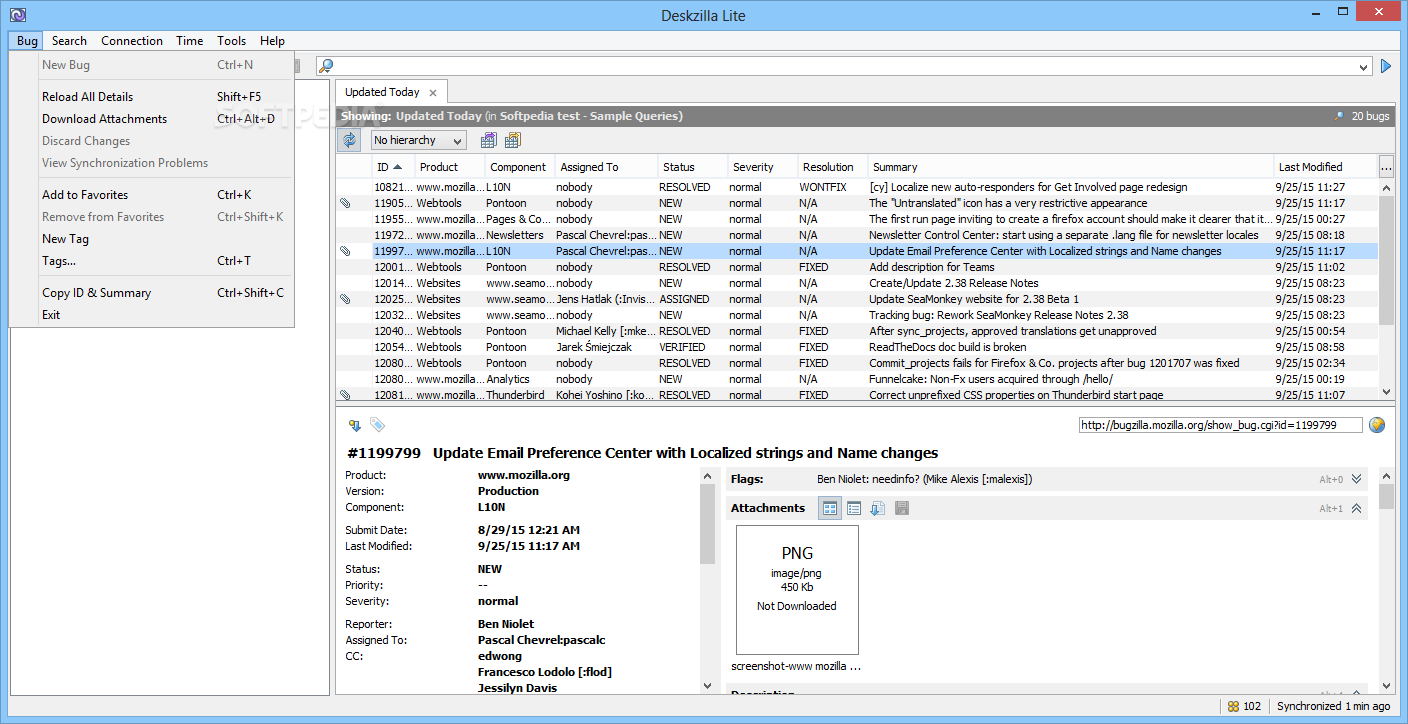Image resolution: width=1408 pixels, height=724 pixels.
Task: Click the Component column header
Action: pos(520,167)
